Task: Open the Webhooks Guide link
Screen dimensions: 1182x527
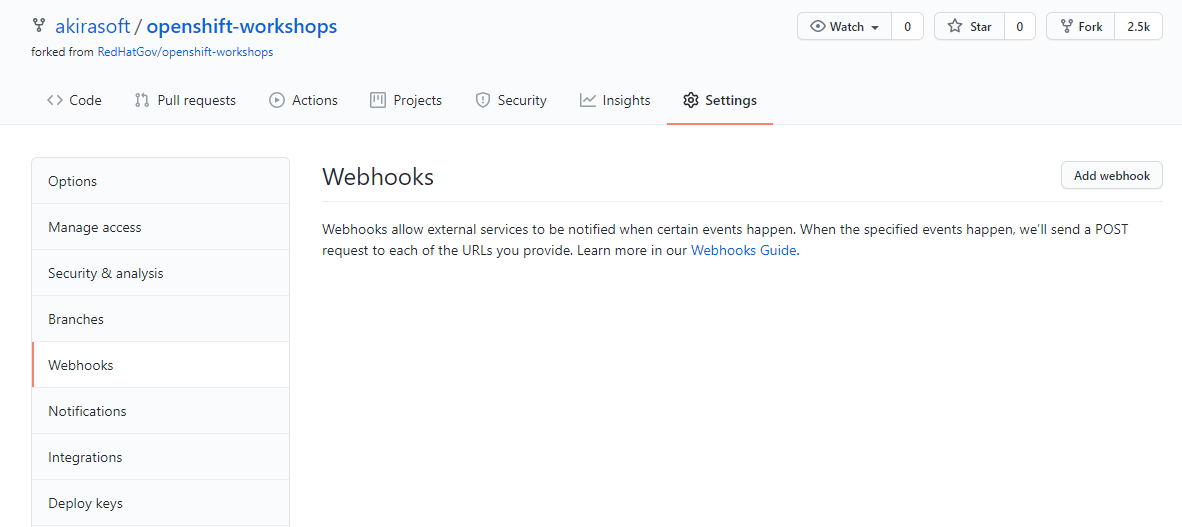Action: pos(744,251)
